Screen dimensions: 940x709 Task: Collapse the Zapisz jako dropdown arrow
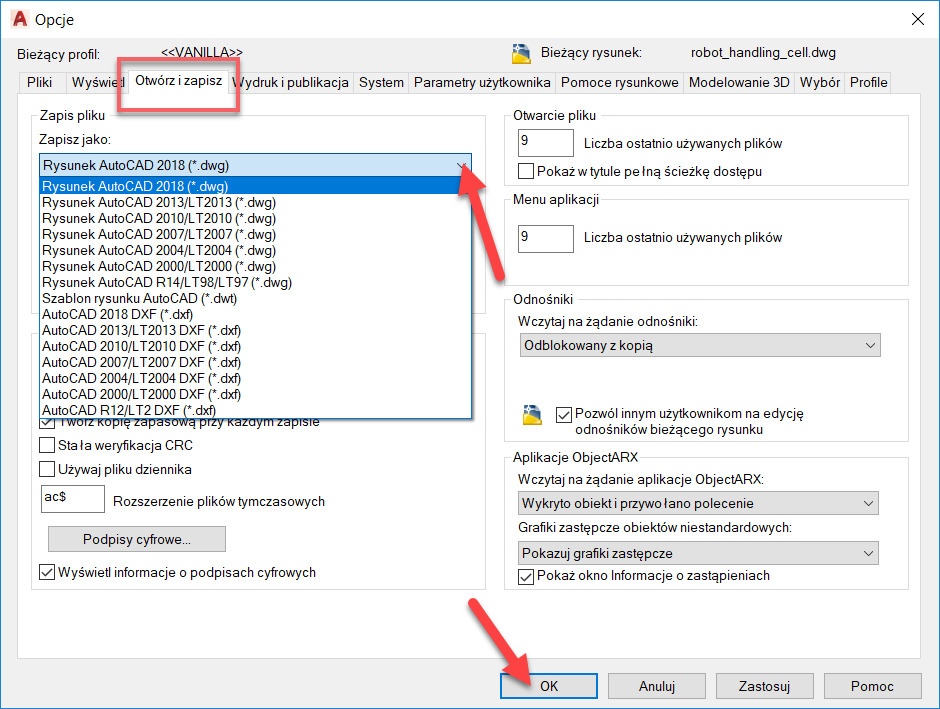pos(460,166)
